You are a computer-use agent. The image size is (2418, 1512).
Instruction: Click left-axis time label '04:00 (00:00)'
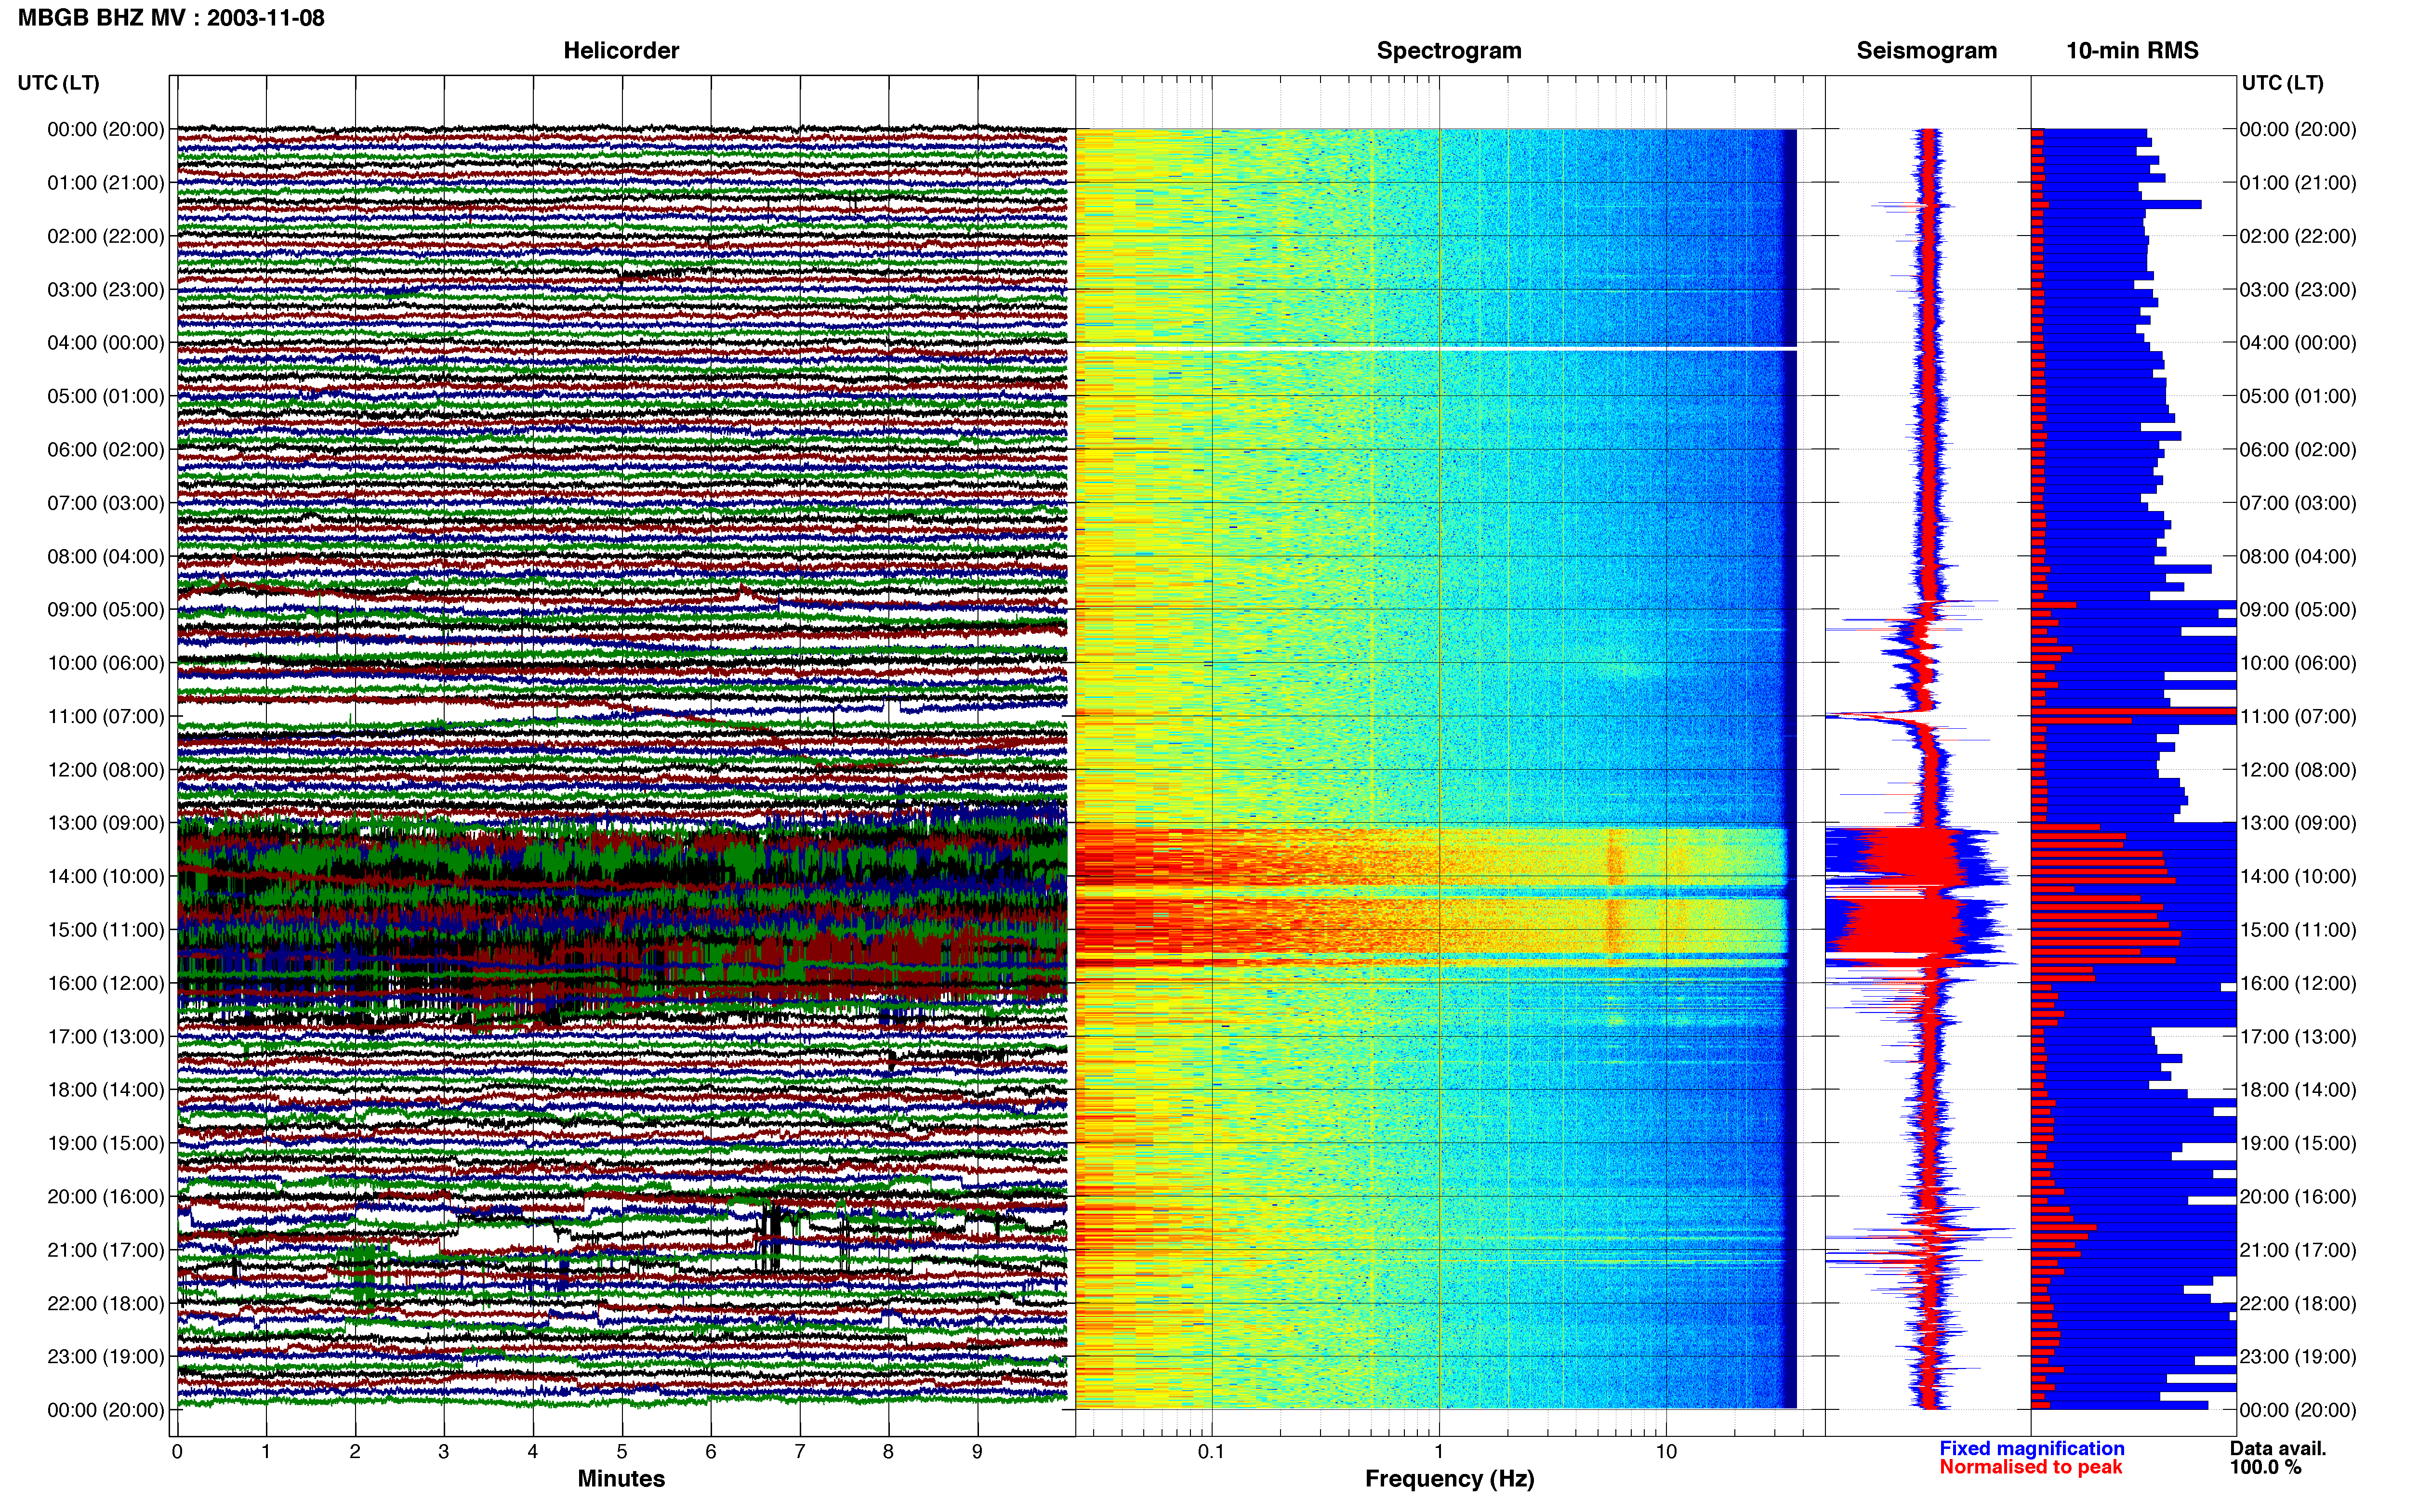coord(106,343)
